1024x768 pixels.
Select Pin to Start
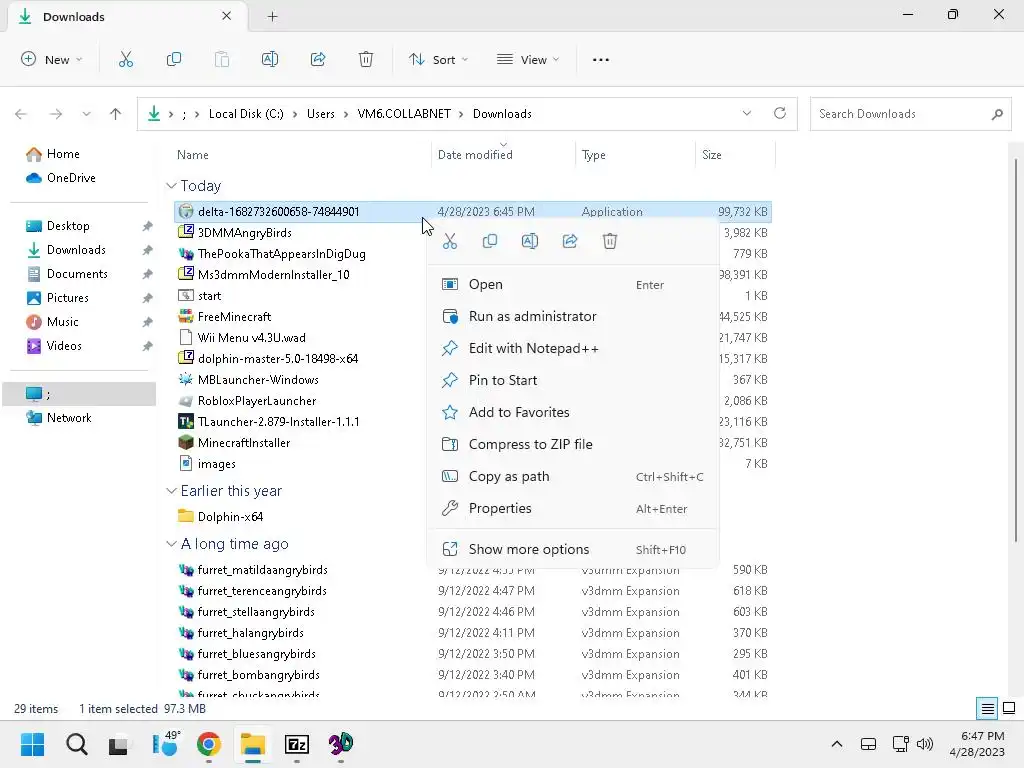point(573,380)
